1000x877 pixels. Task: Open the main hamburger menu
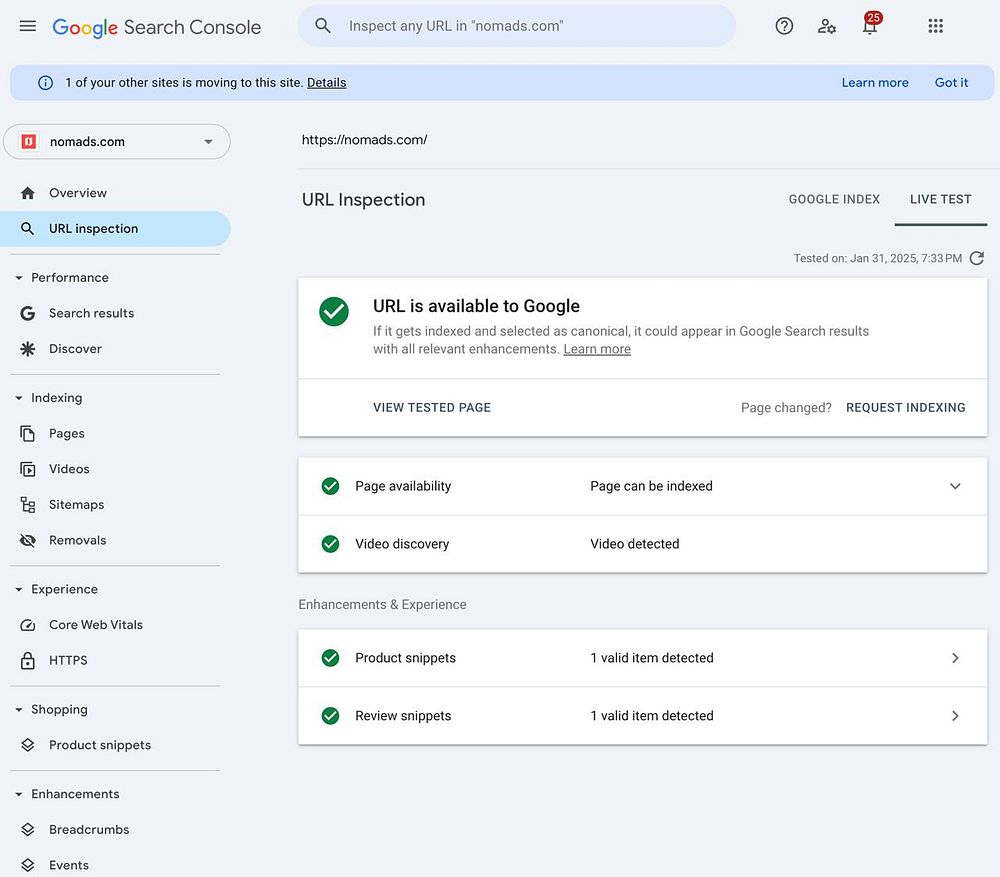tap(27, 26)
